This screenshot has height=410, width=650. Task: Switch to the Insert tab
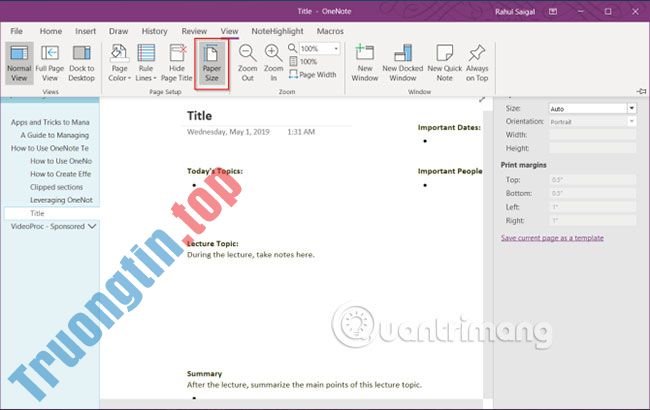[x=85, y=31]
